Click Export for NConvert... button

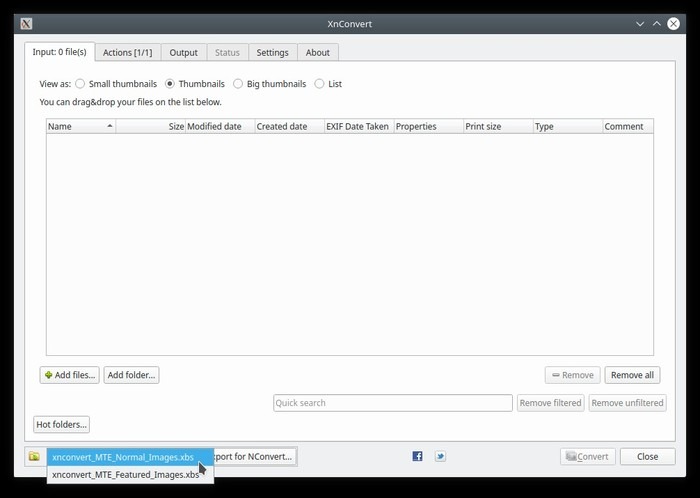[255, 456]
